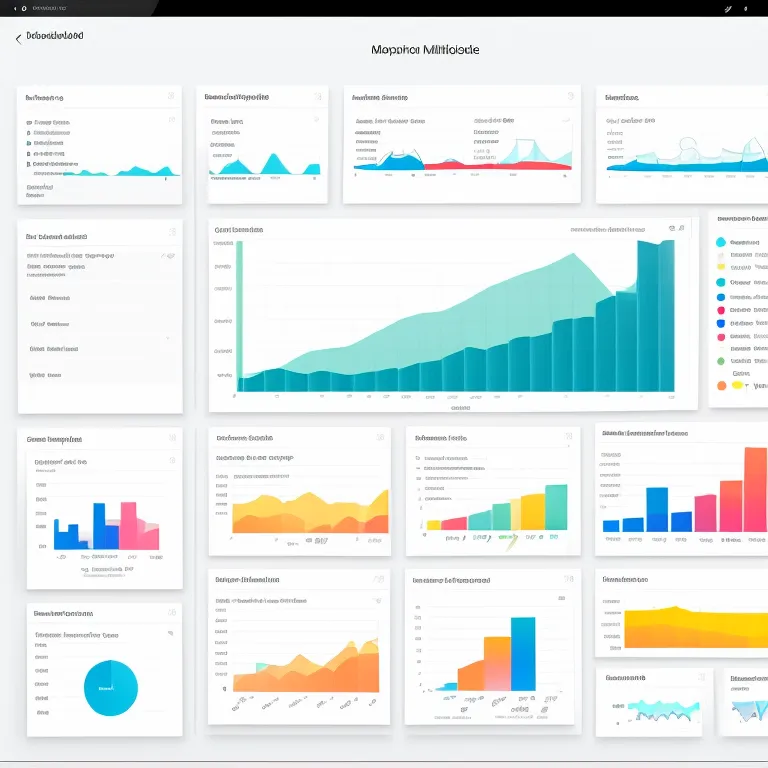
Task: Click the orange legend color dot
Action: 721,385
